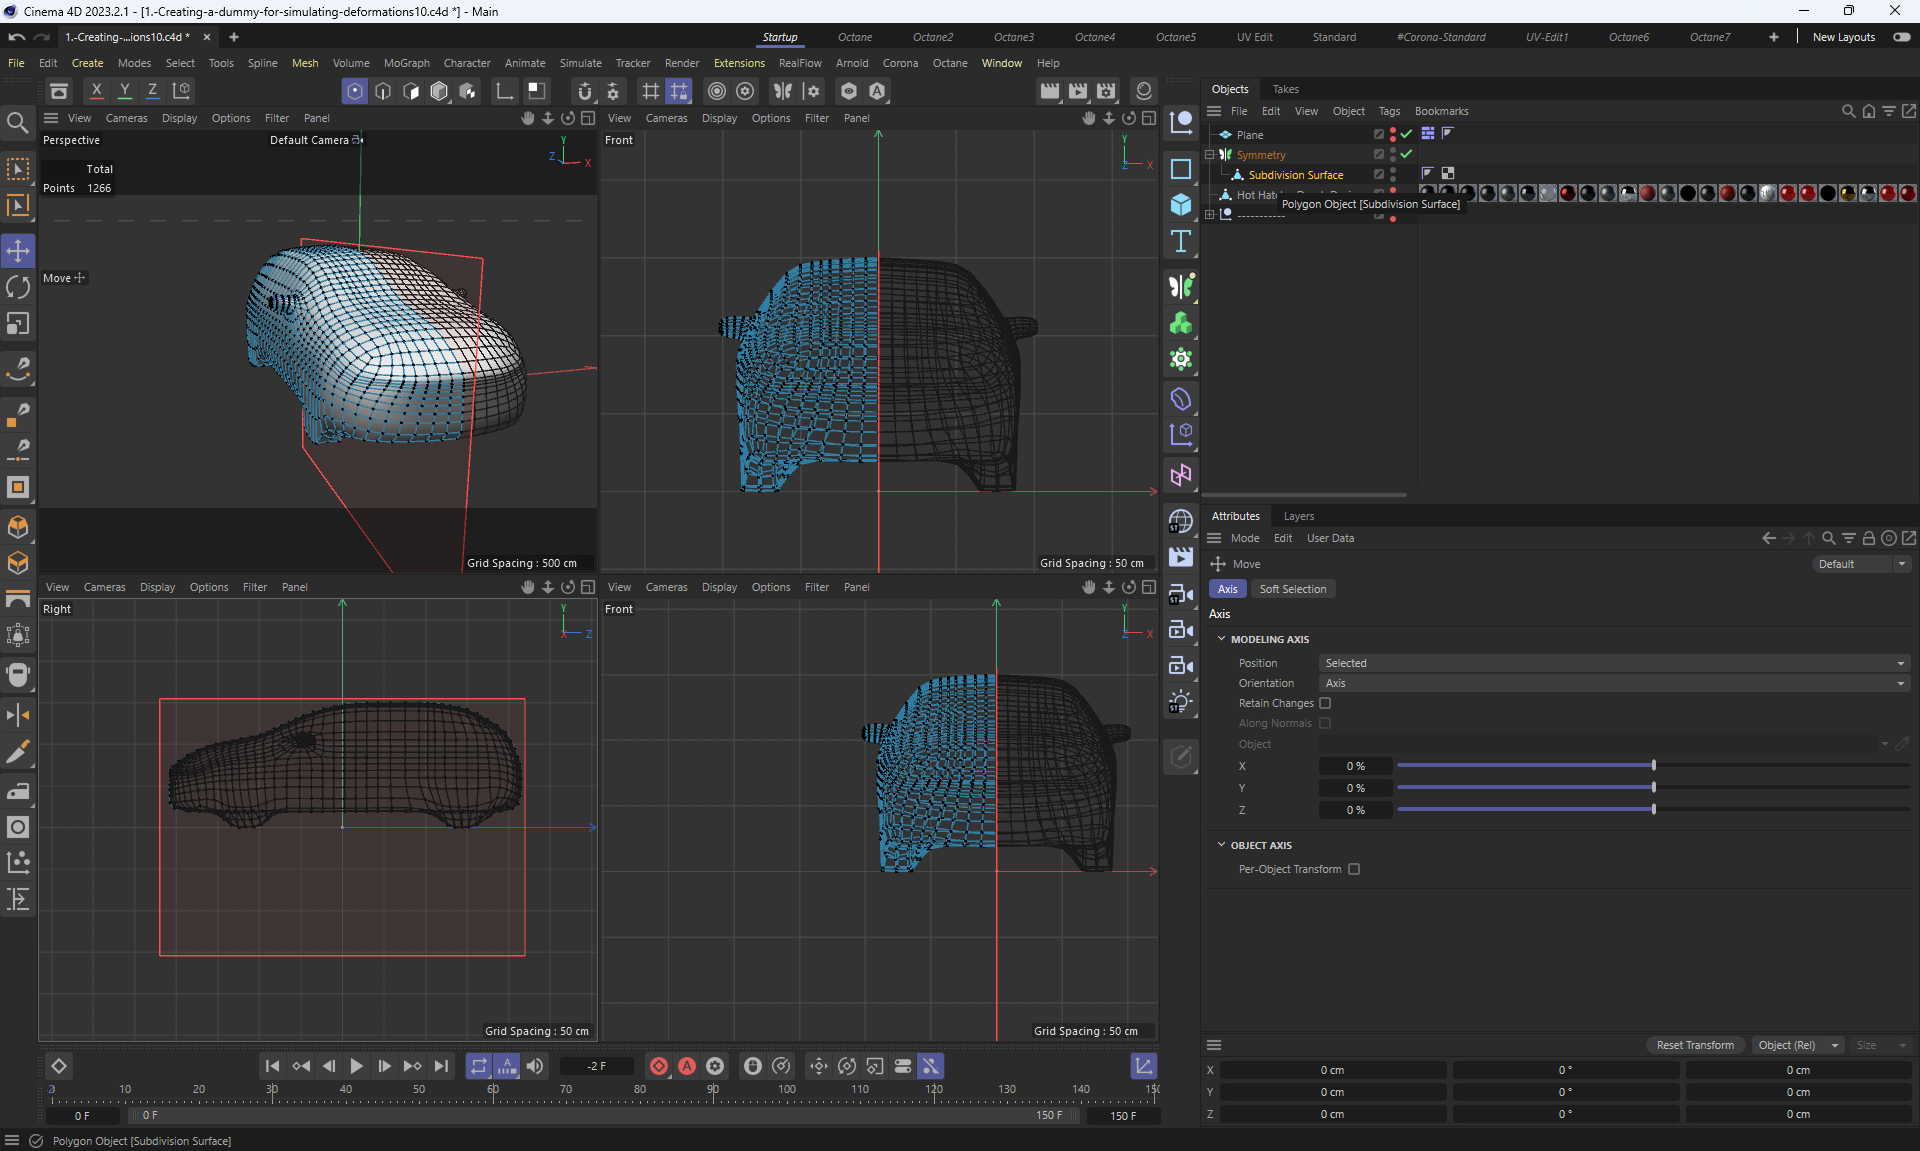Activate the Knife cut tool

click(18, 752)
